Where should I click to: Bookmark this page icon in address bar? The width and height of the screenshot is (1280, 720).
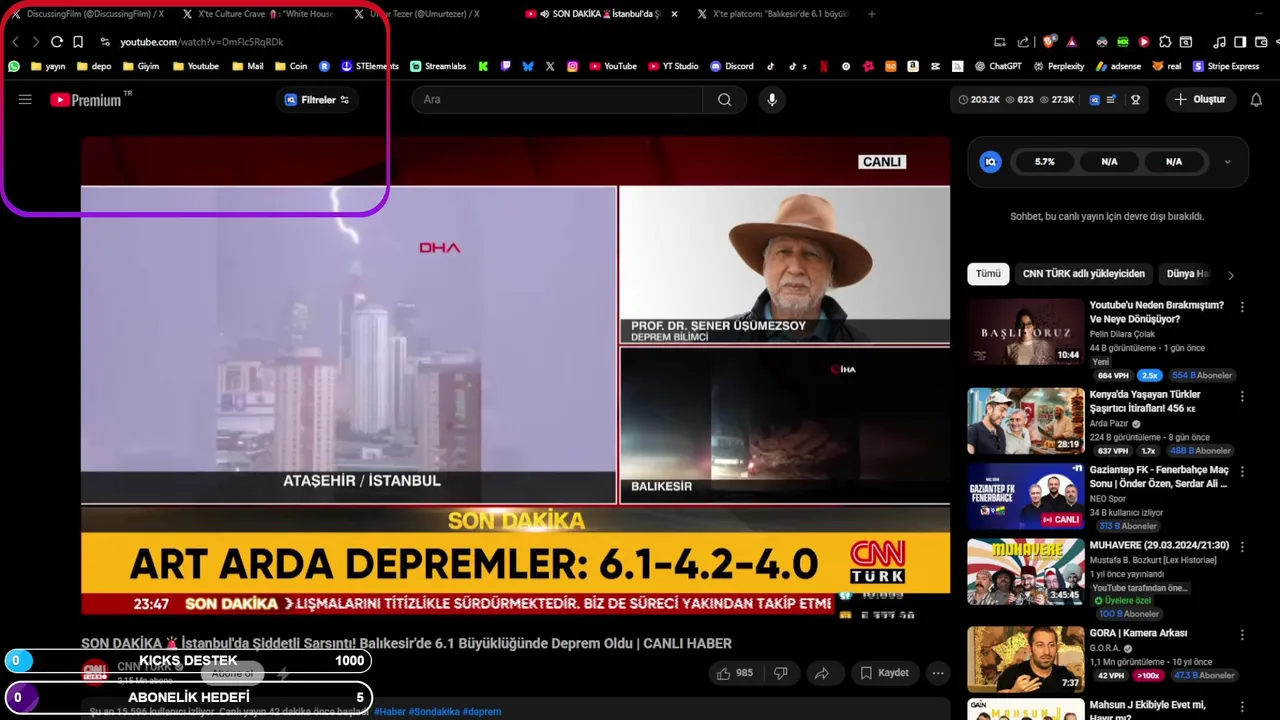78,42
